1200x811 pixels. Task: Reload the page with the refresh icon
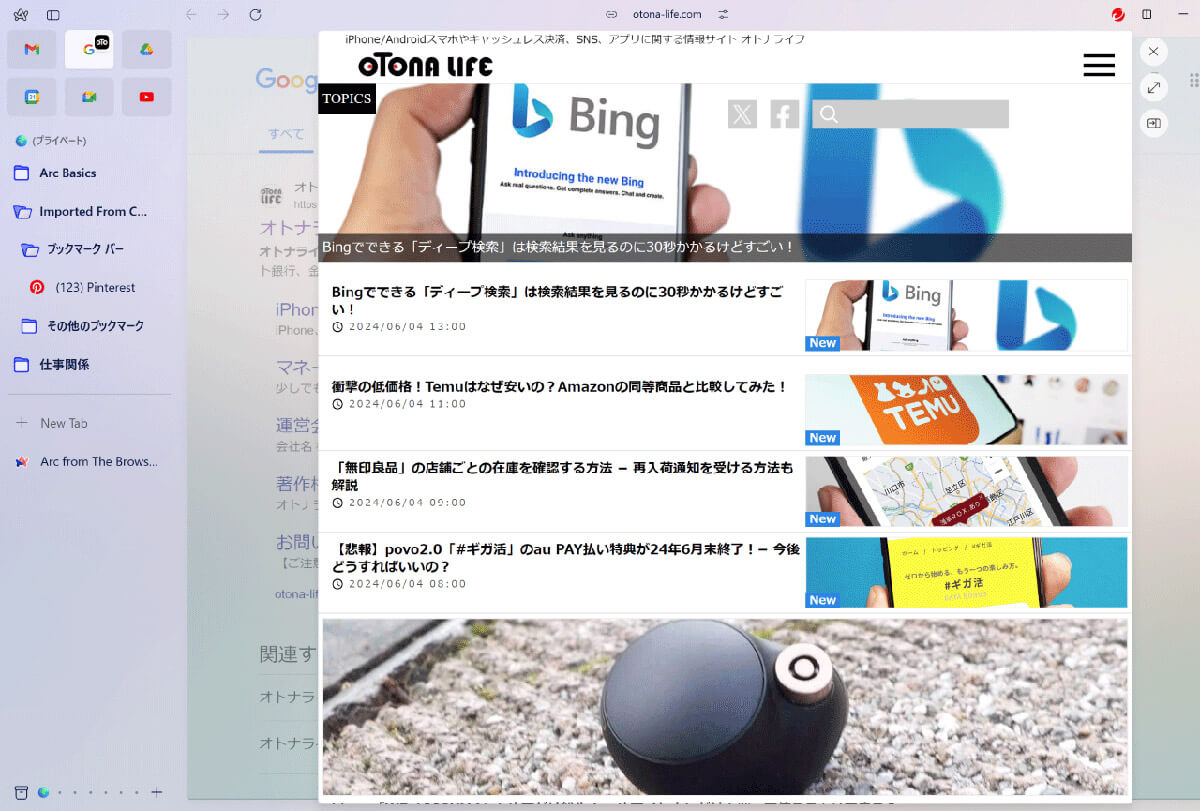coord(255,14)
